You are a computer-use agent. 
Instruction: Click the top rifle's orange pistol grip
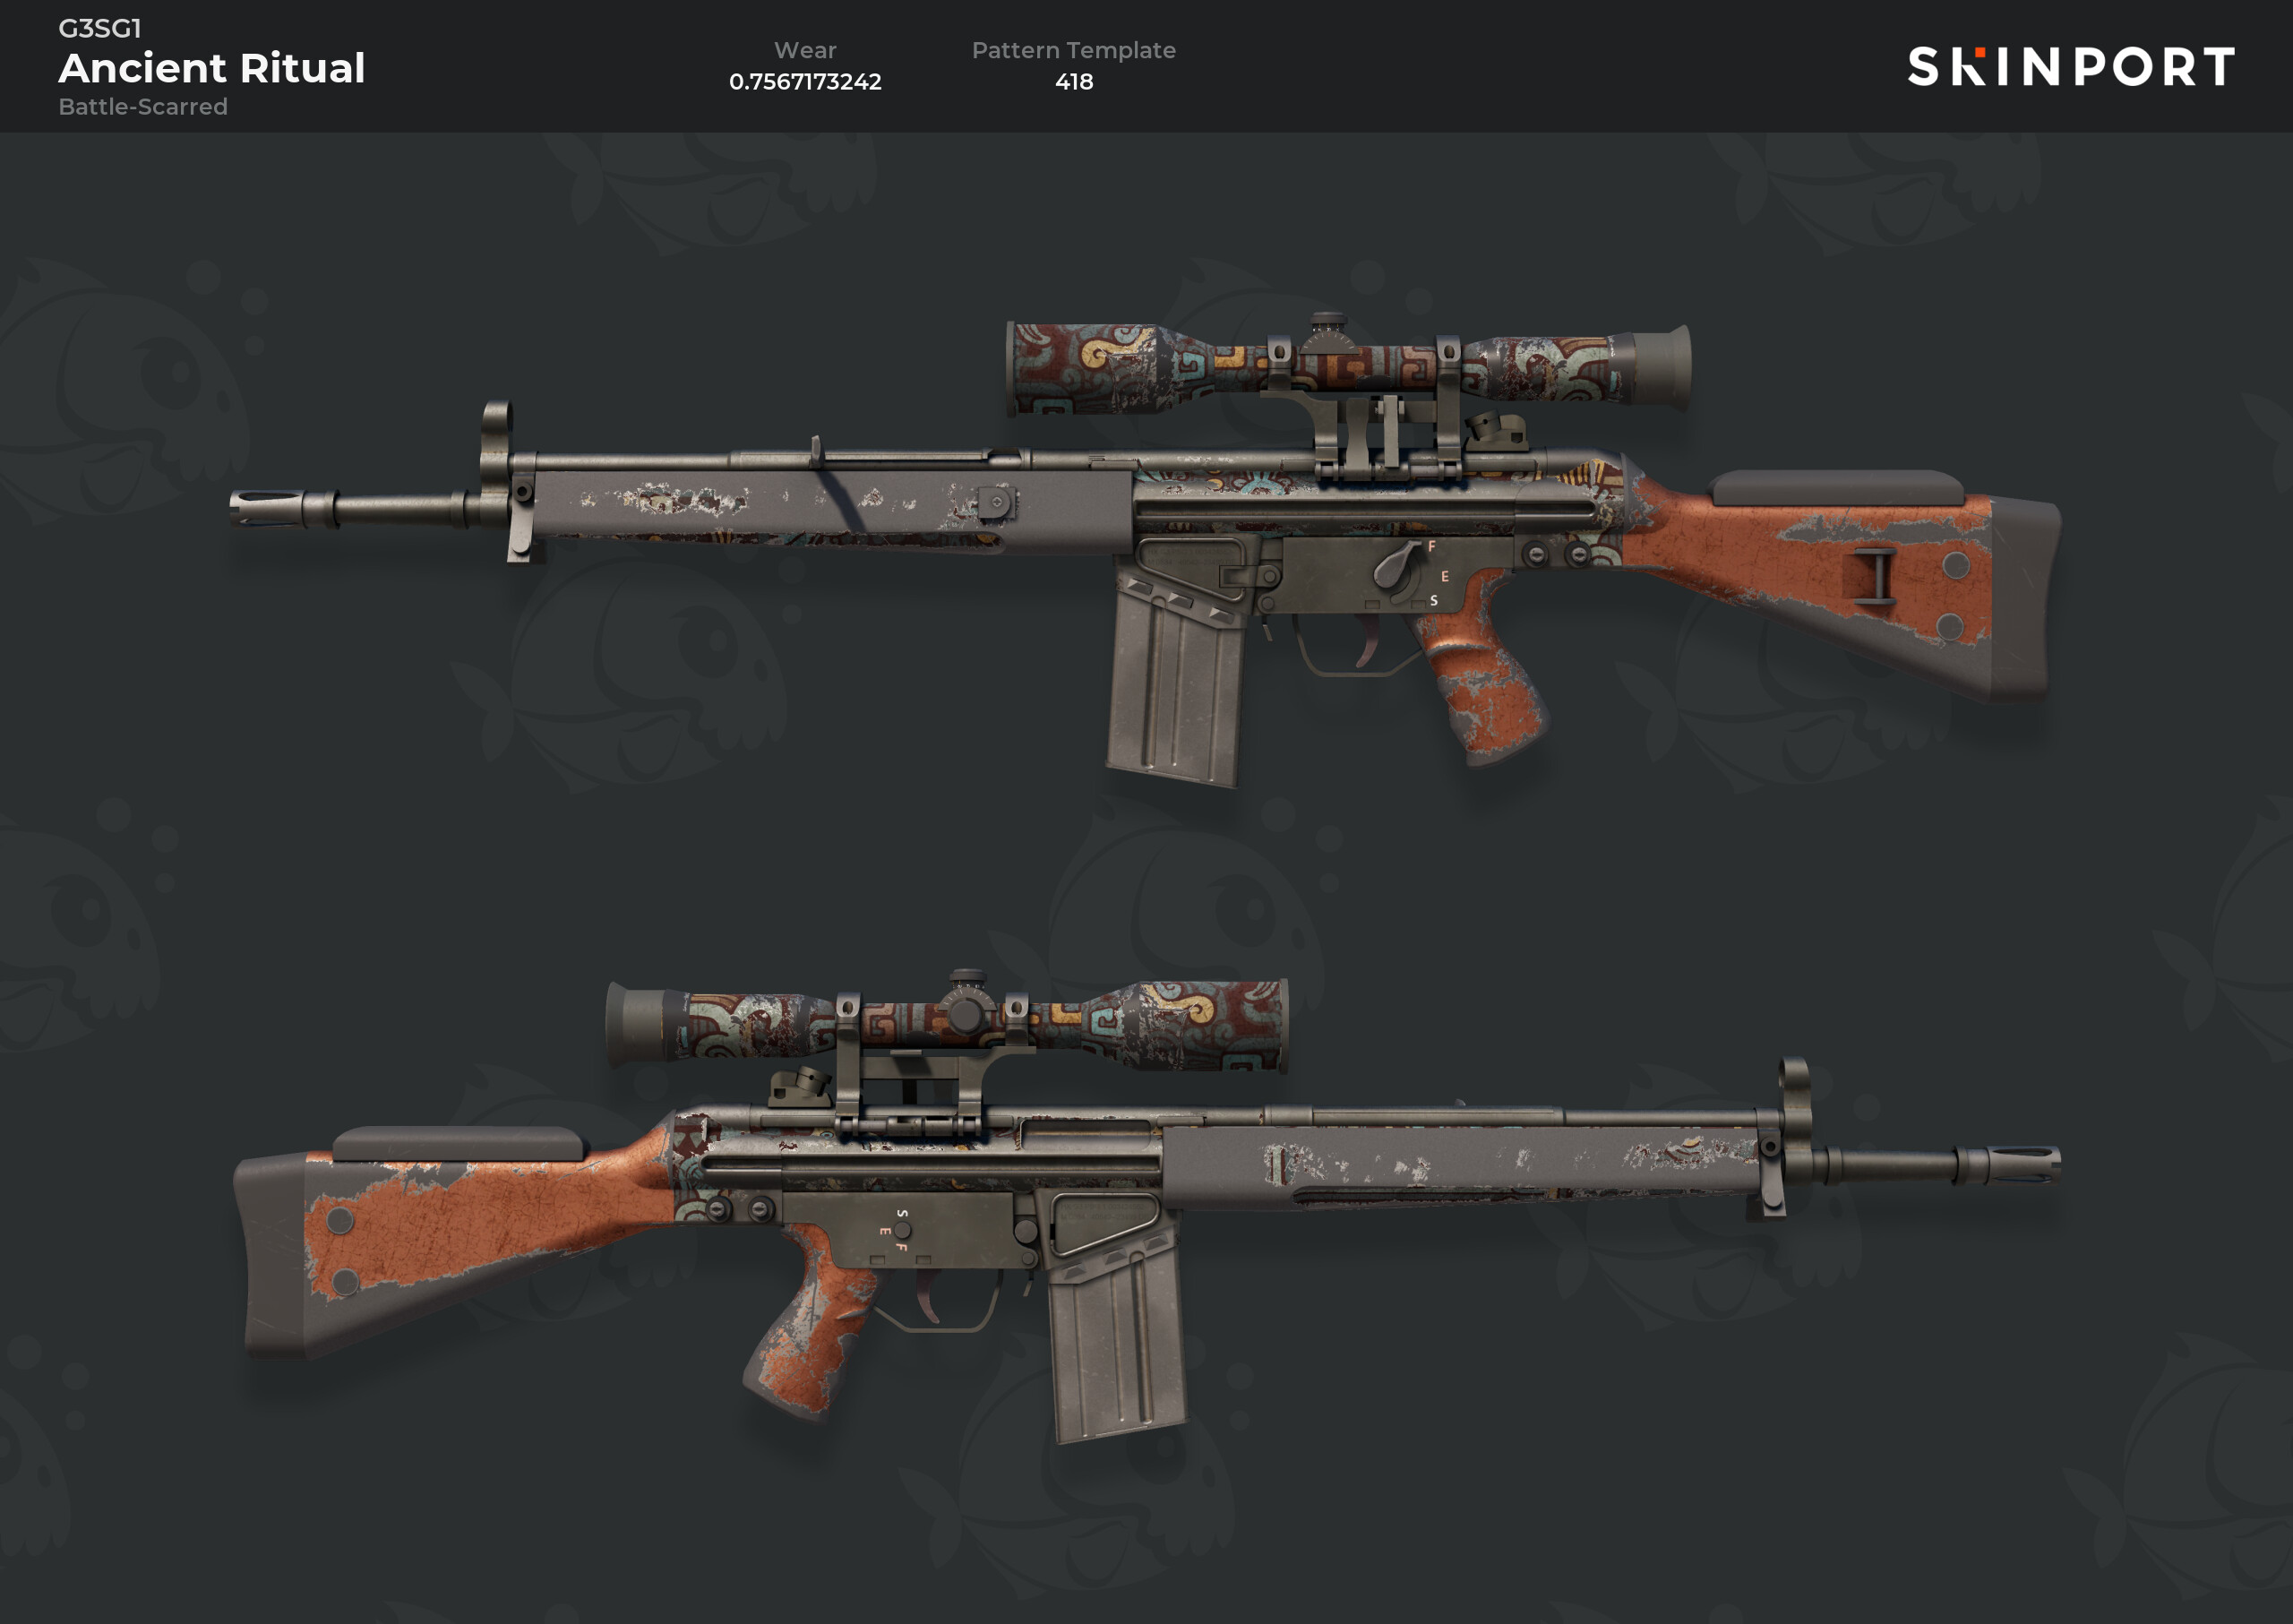point(1480,680)
